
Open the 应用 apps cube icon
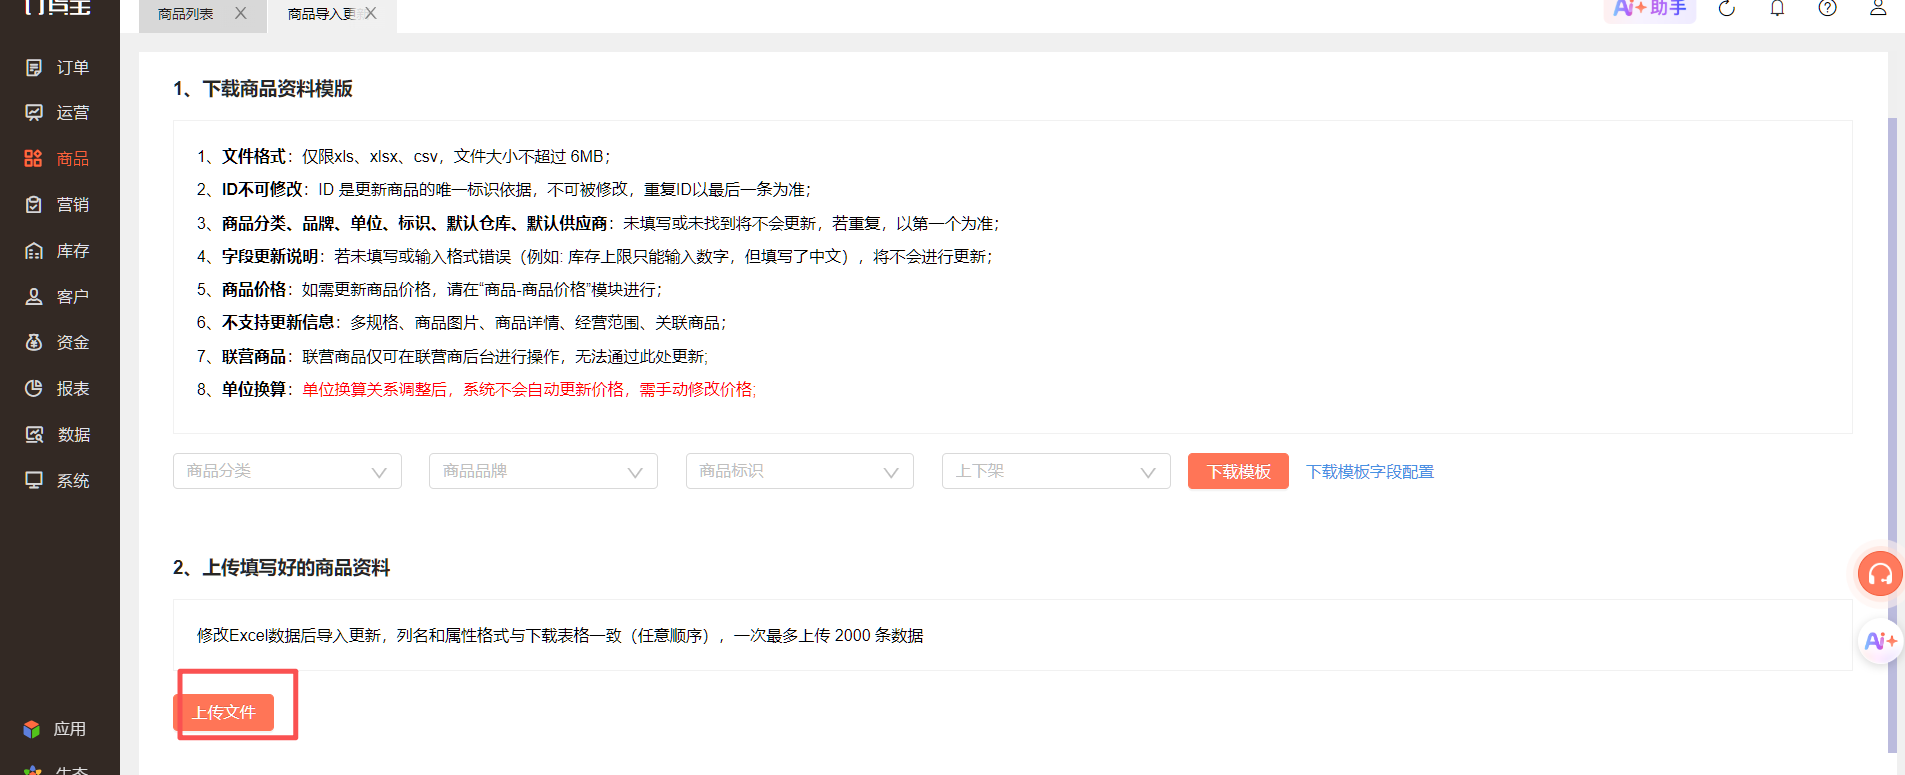(32, 729)
